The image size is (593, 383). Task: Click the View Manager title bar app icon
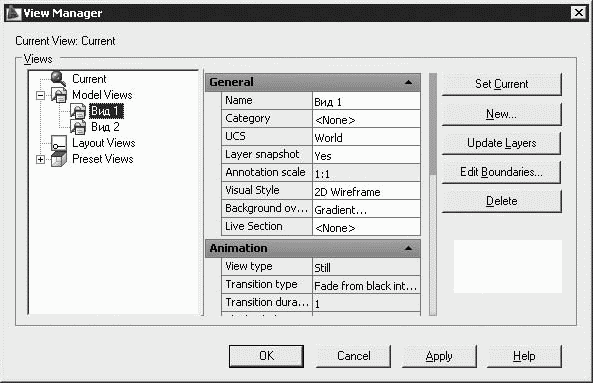point(14,13)
